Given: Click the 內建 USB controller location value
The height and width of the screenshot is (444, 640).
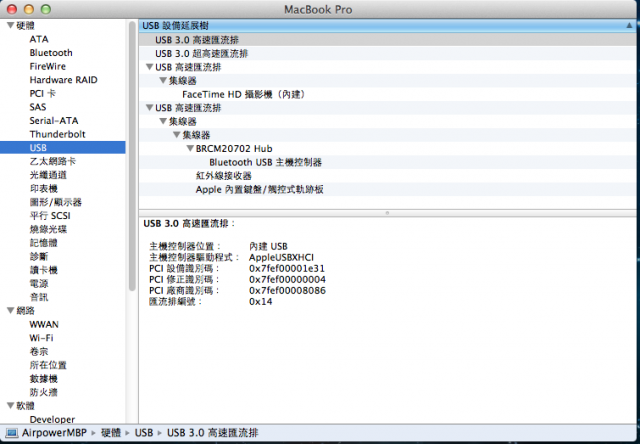Looking at the screenshot, I should click(268, 246).
